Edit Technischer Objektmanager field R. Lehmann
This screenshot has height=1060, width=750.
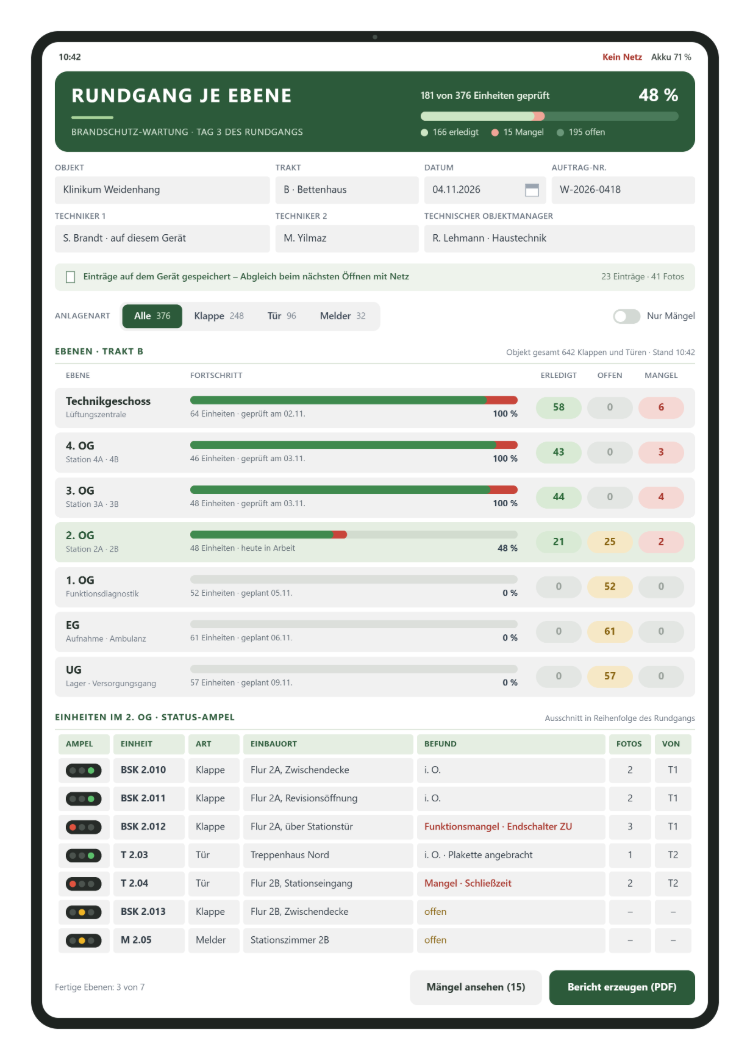(559, 238)
